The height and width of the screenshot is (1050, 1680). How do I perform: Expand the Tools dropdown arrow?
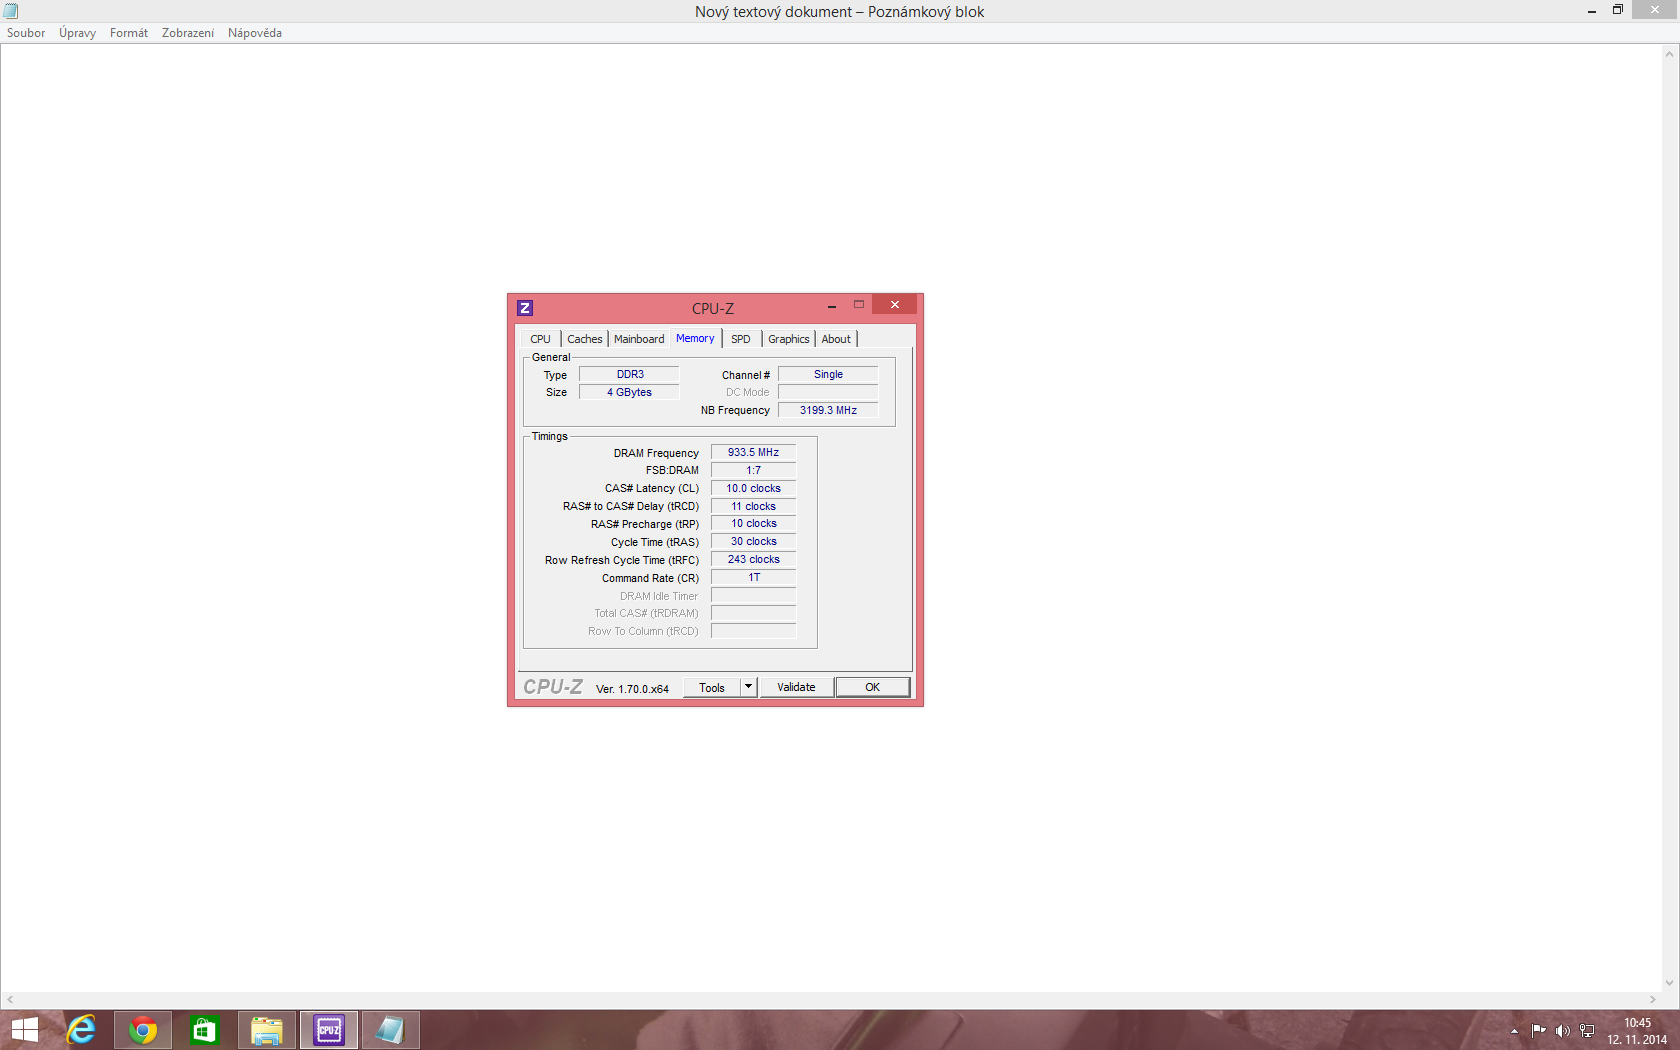click(x=749, y=687)
